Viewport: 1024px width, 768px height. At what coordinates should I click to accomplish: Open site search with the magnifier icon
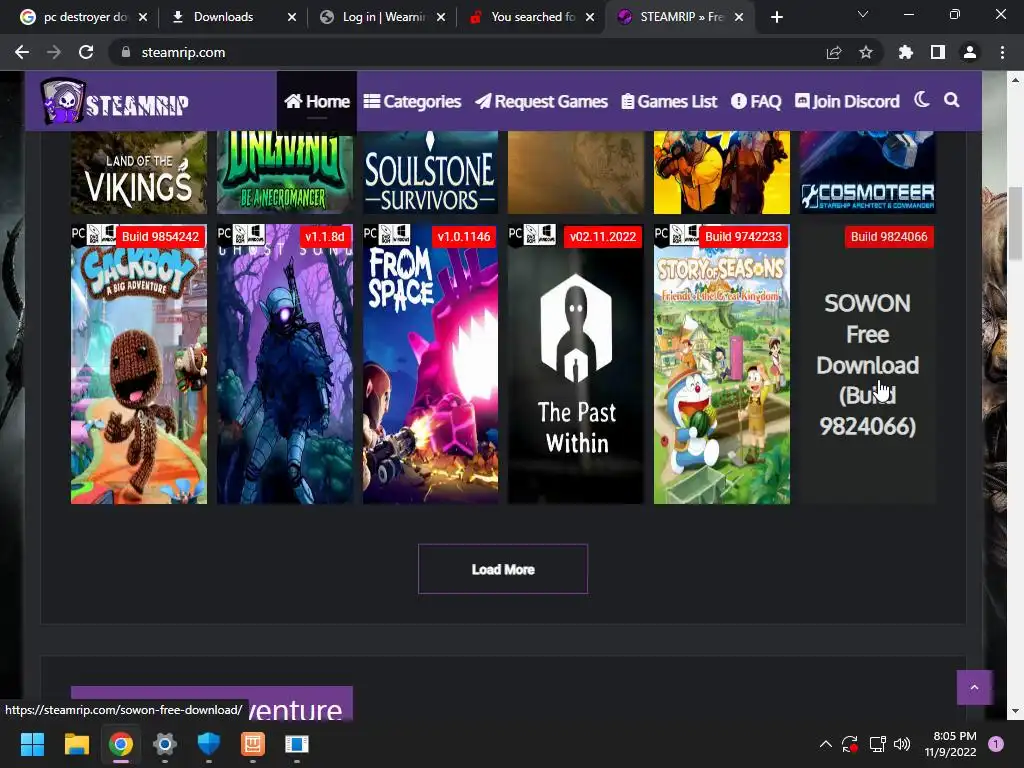[x=952, y=100]
